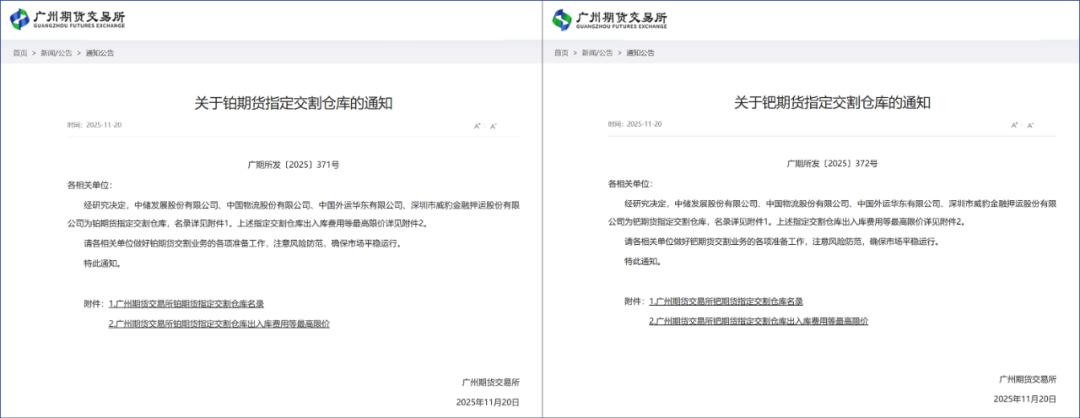The image size is (1080, 418).
Task: Open attachment 2 铂期货指定交割仓库出入库费用等最高限价
Action: 219,324
